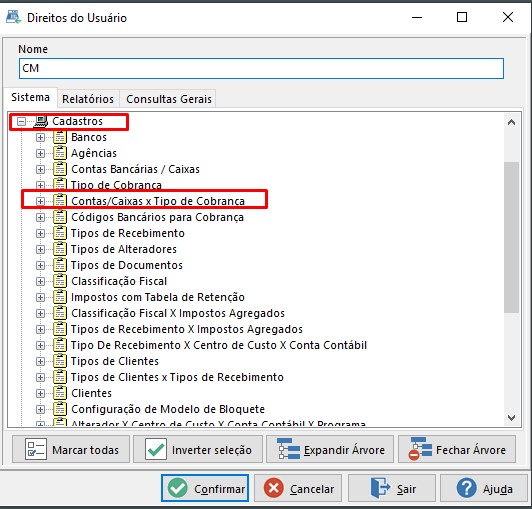
Task: Click the vertical scrollbar thumb
Action: (511, 237)
